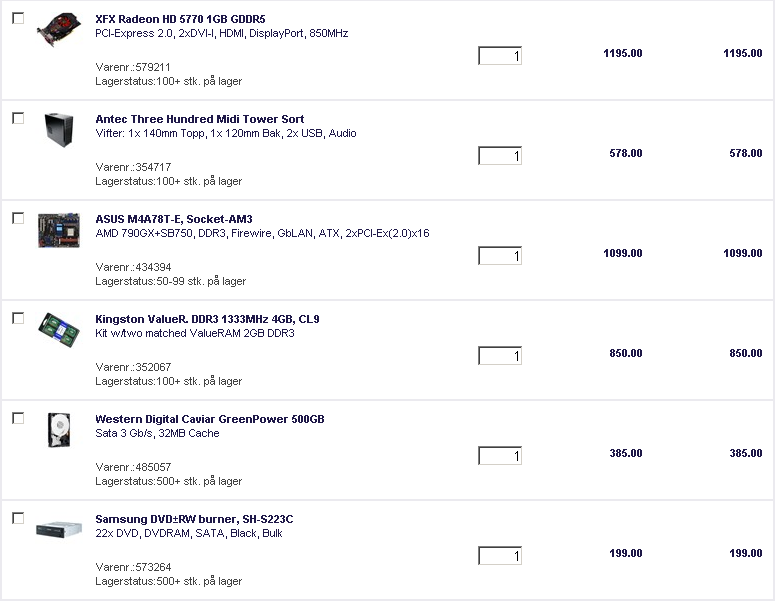Click the XFX Radeon graphics card thumbnail

click(59, 32)
